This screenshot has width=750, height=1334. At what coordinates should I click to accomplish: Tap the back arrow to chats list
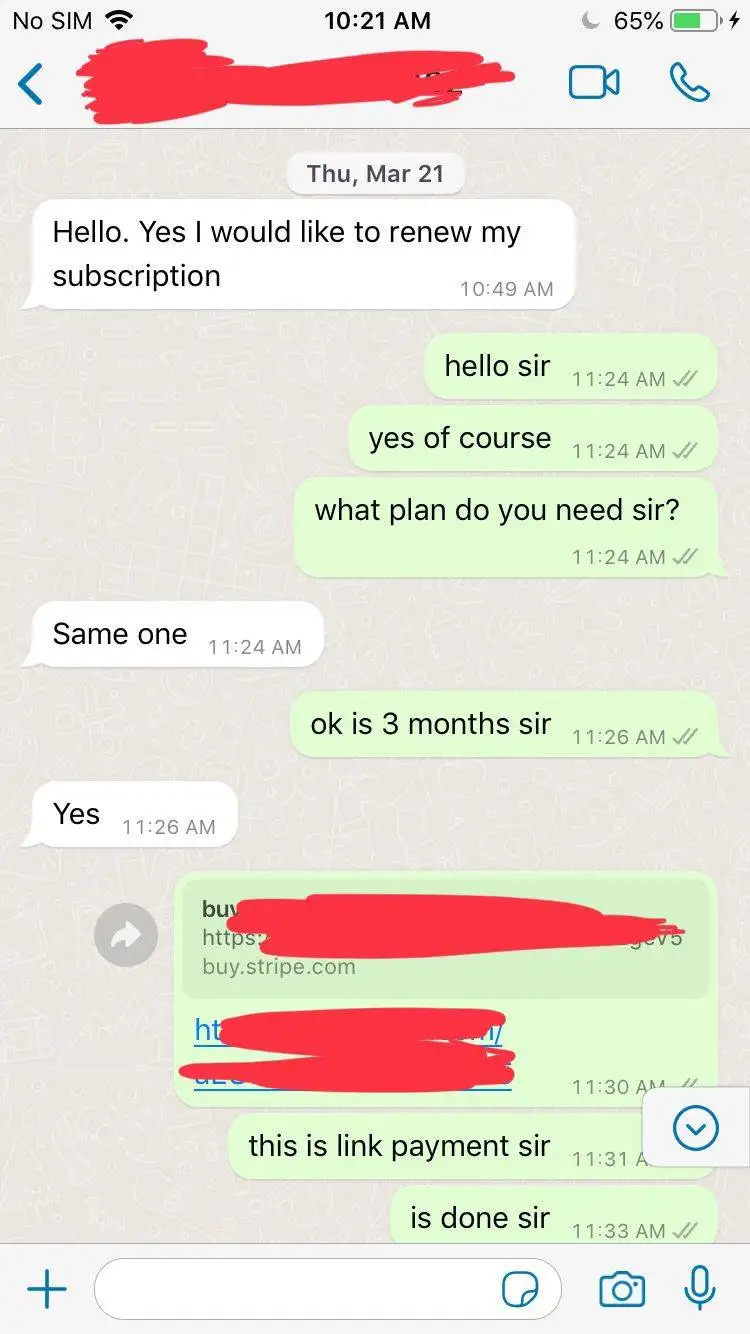(x=31, y=84)
